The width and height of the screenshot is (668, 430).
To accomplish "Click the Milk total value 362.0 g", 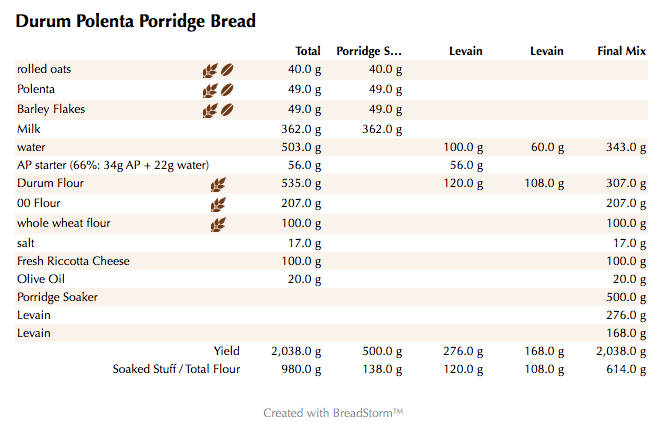I will (x=301, y=128).
